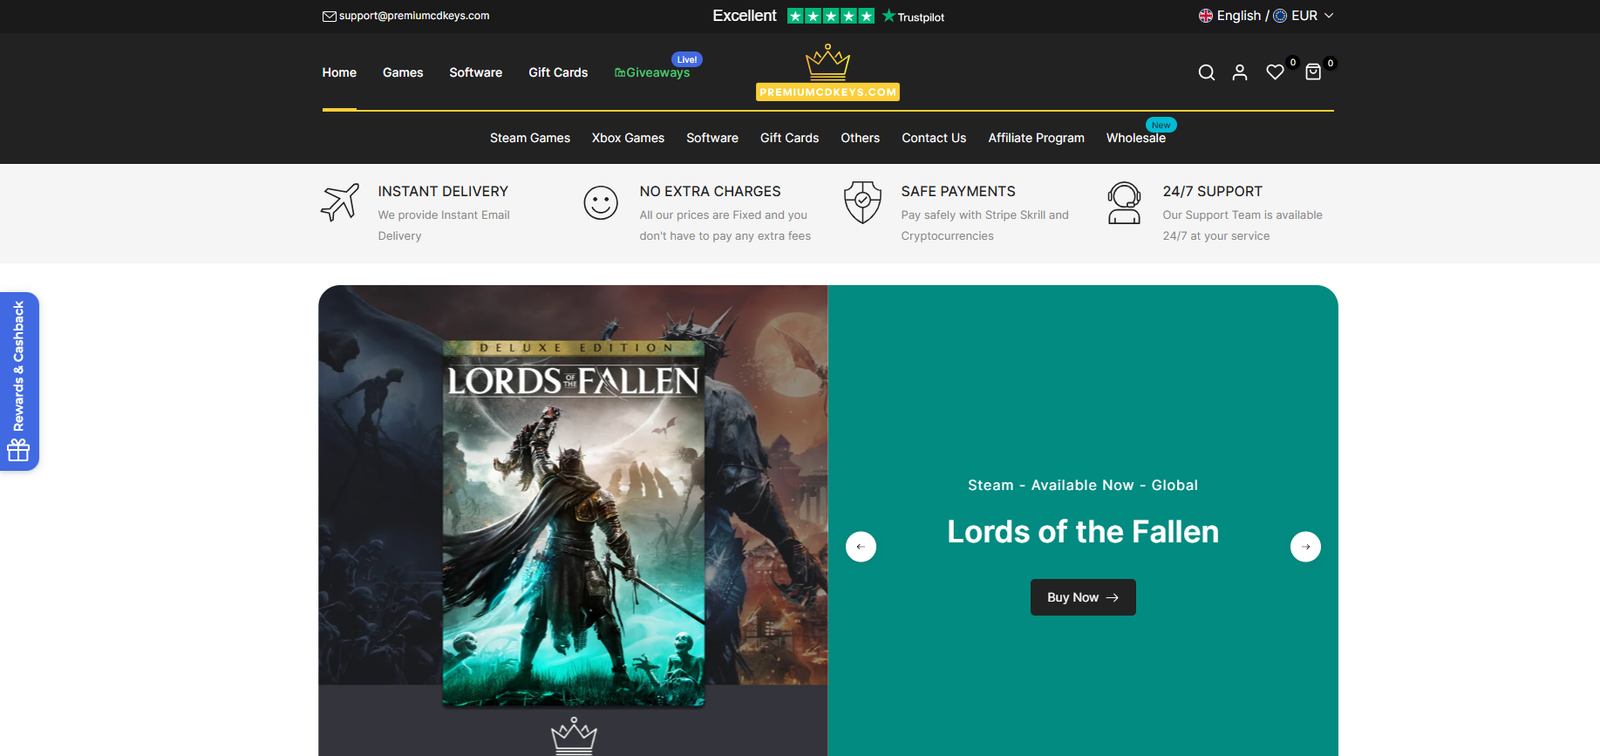Click the Buy Now button
This screenshot has height=756, width=1600.
point(1083,597)
